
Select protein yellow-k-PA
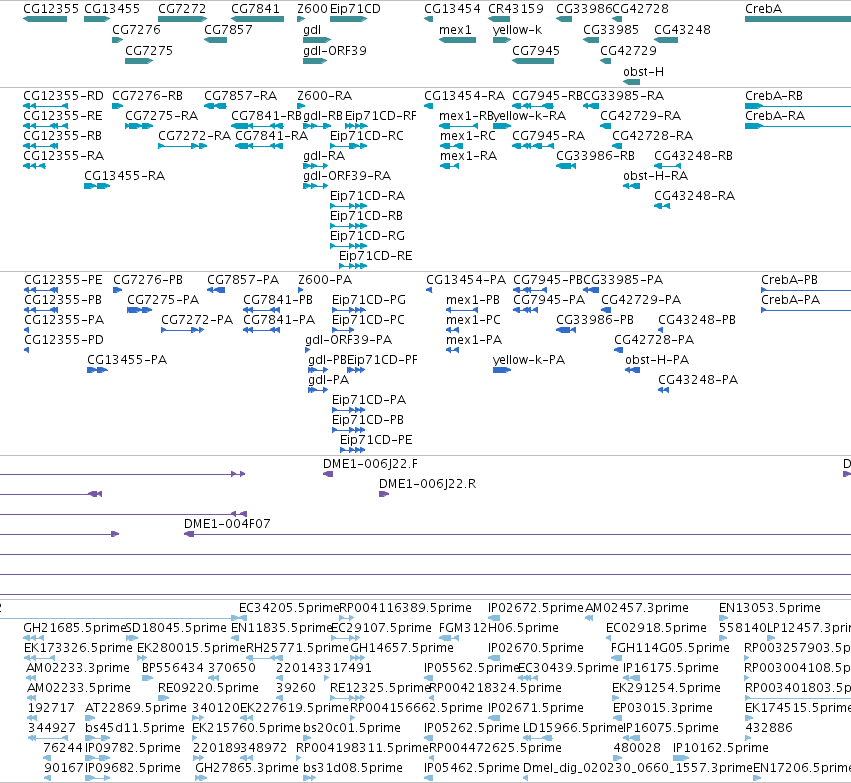pos(529,360)
